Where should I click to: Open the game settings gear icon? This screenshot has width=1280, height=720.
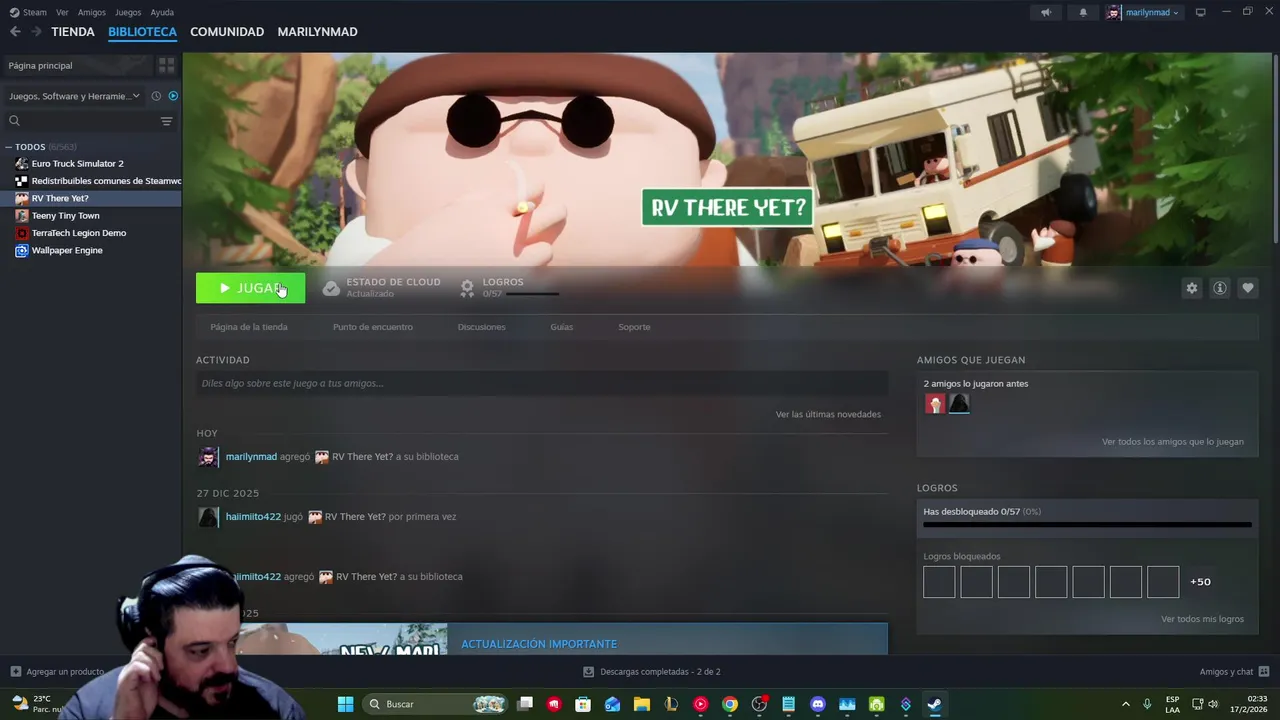pos(1191,288)
